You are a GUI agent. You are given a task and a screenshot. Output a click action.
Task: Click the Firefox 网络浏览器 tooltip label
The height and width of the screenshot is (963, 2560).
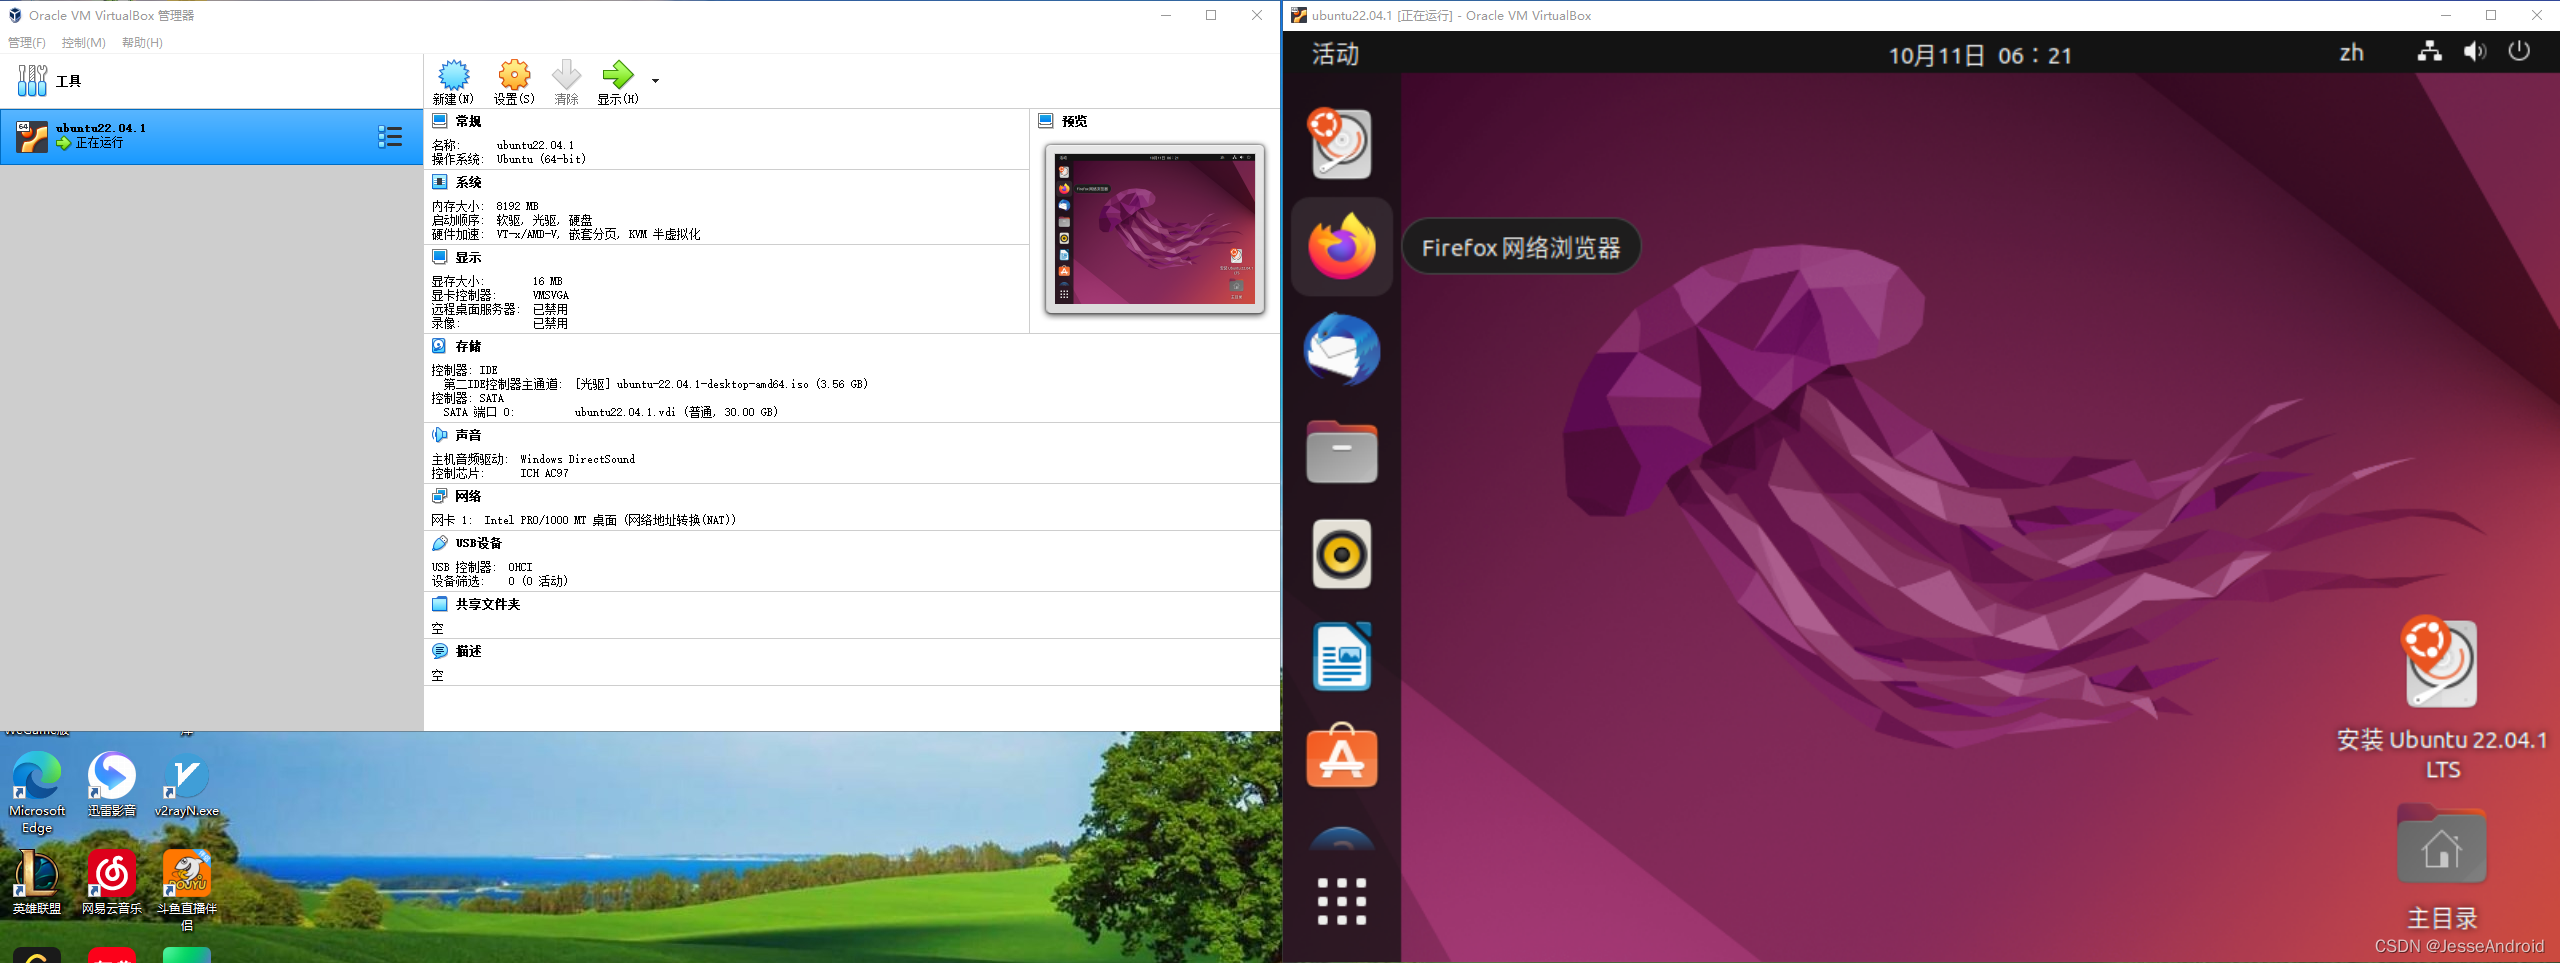click(x=1521, y=247)
